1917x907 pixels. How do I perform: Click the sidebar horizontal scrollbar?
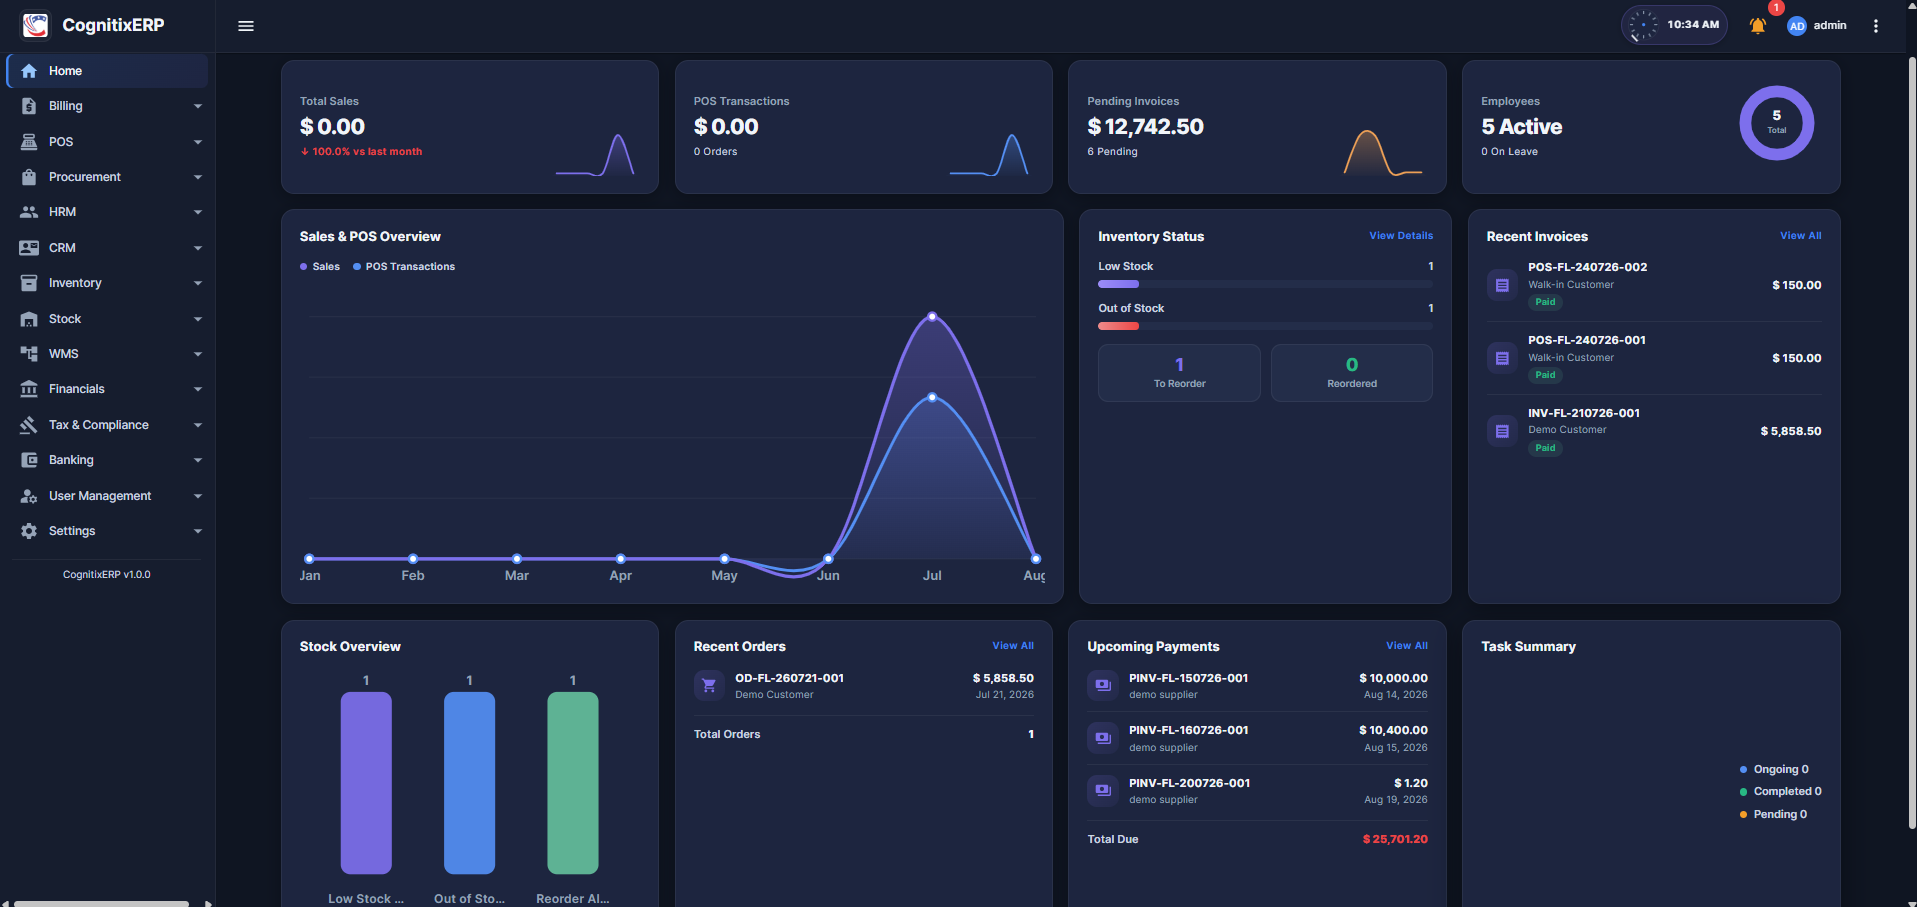(101, 903)
